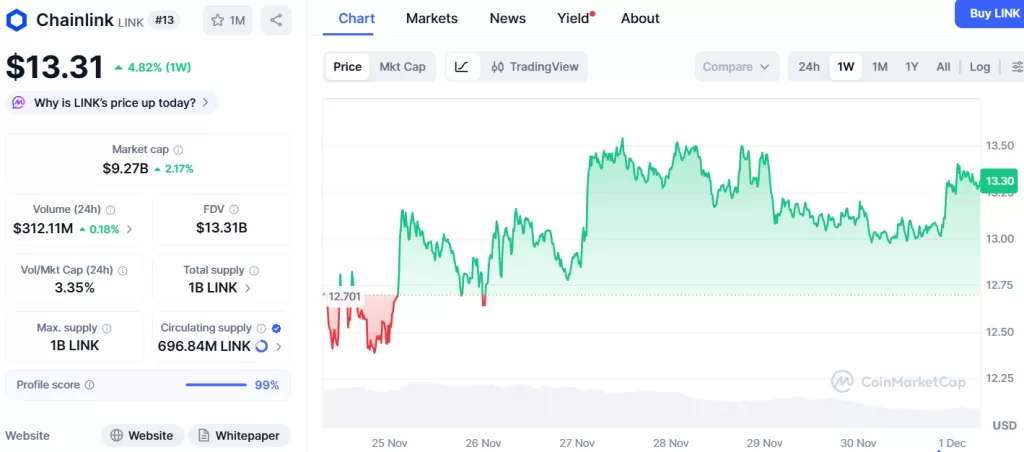Screen dimensions: 1024x452
Task: Click the FDV info icon
Action: tap(234, 210)
